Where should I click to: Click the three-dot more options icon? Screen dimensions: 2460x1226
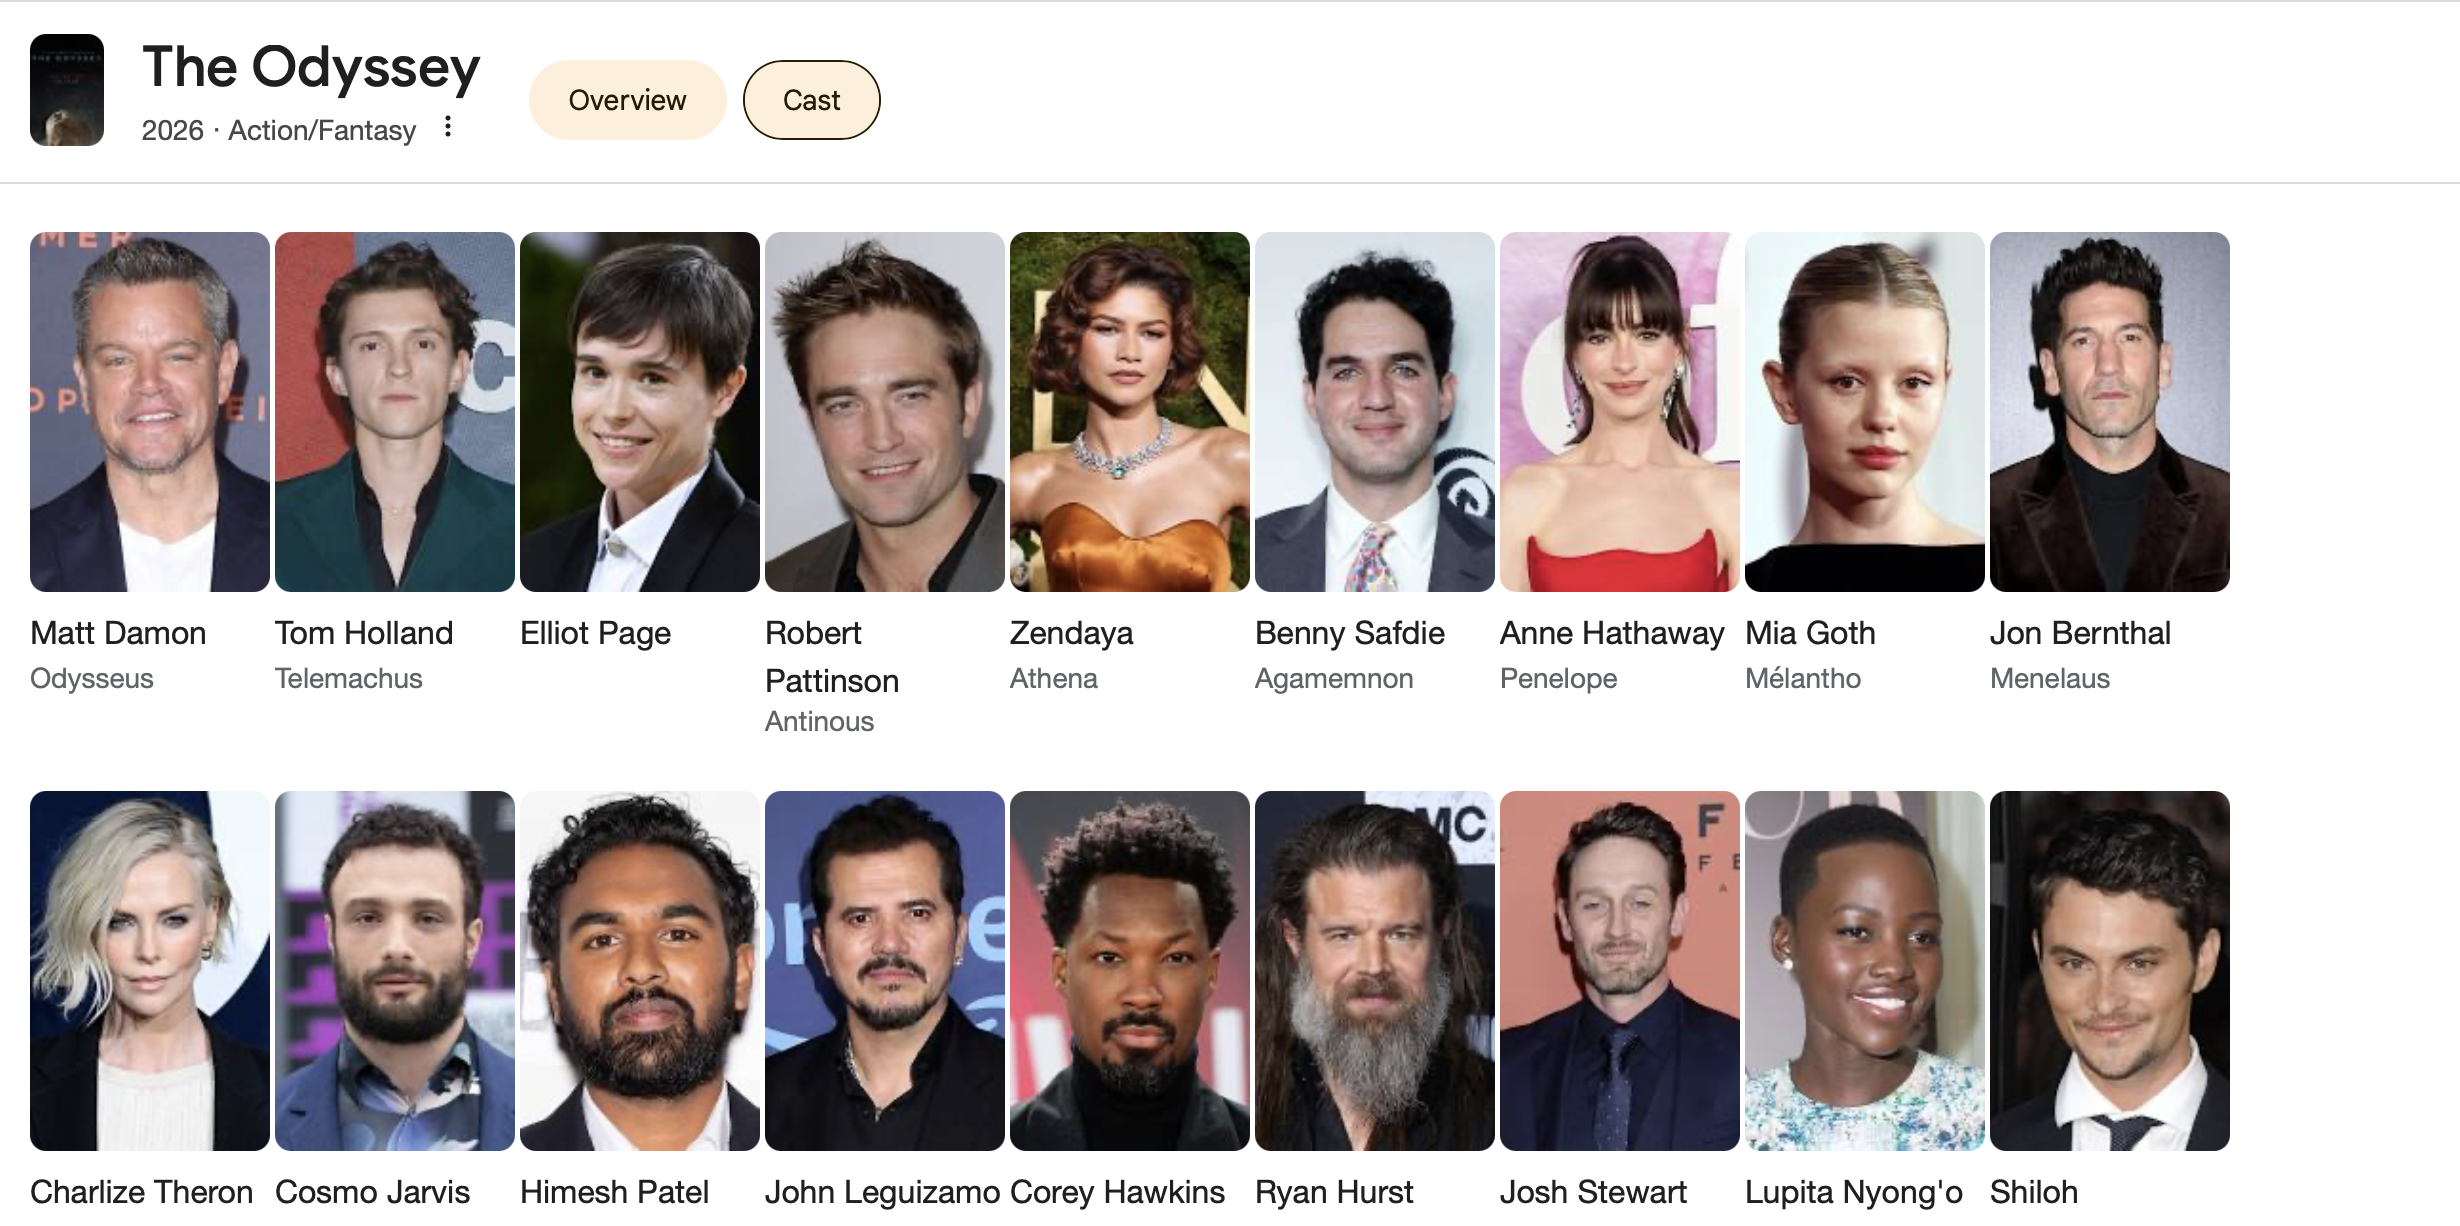click(448, 127)
